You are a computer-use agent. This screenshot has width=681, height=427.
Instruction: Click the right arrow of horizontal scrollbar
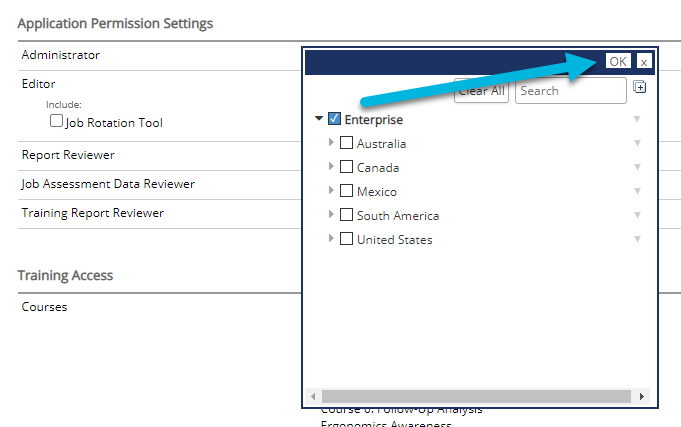[641, 396]
